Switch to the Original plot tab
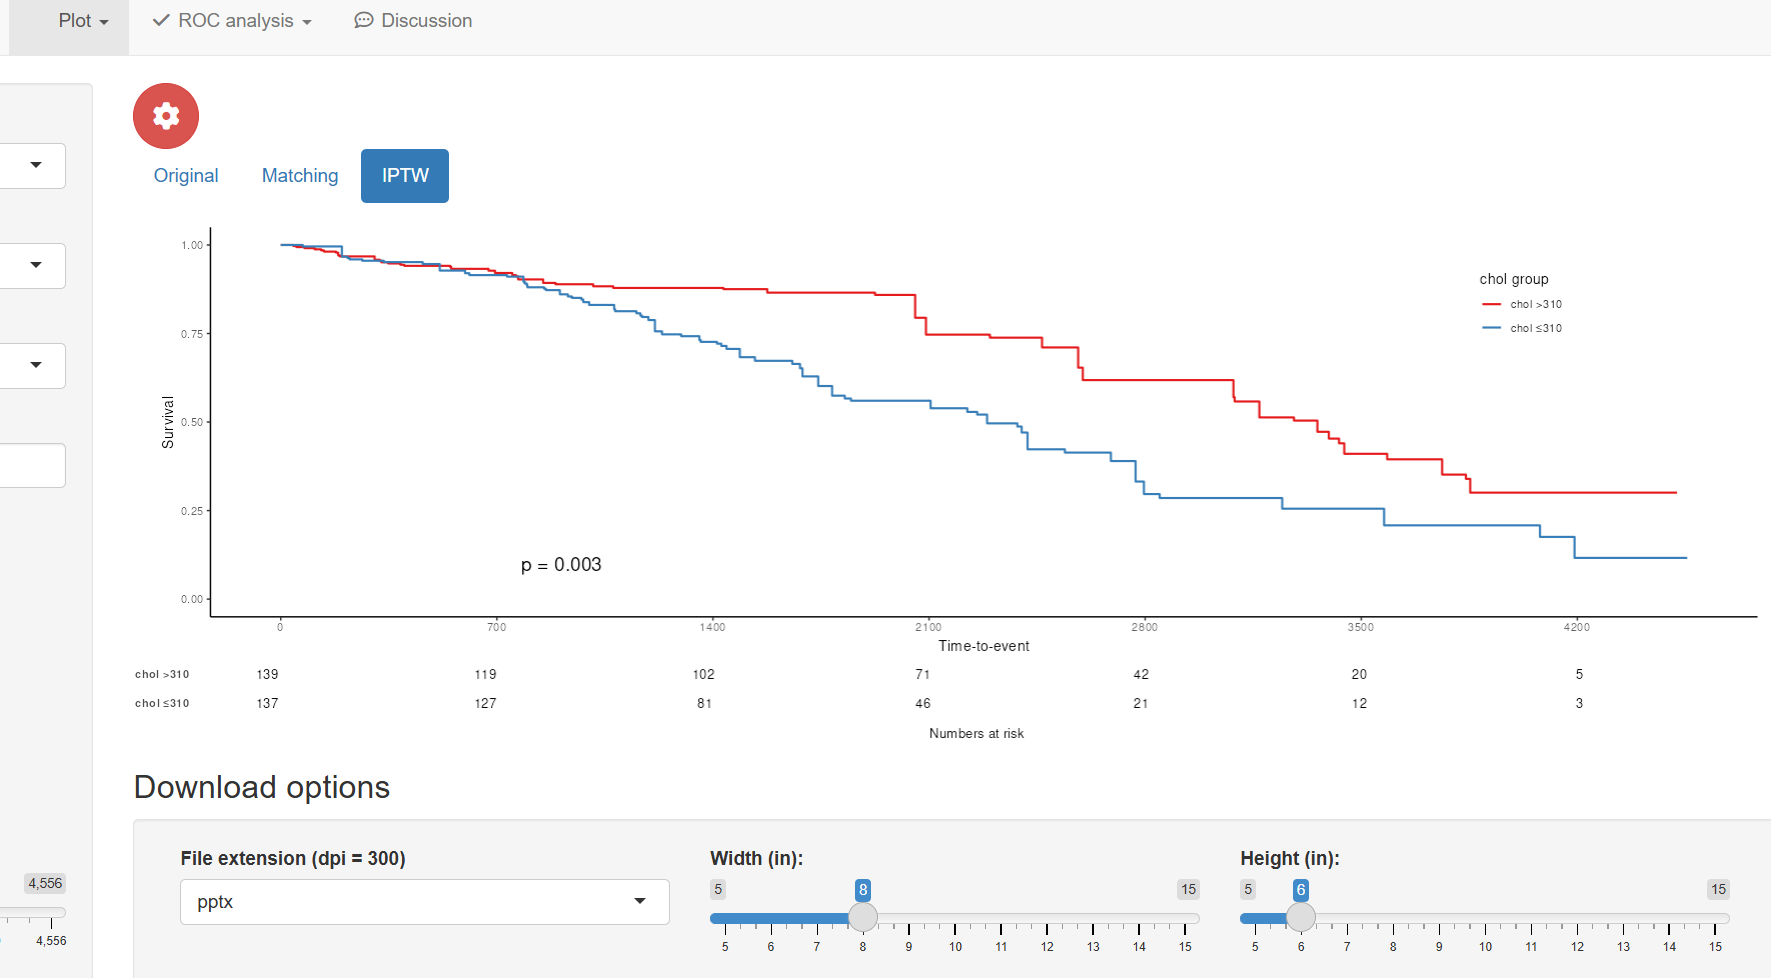The image size is (1771, 978). pyautogui.click(x=186, y=176)
